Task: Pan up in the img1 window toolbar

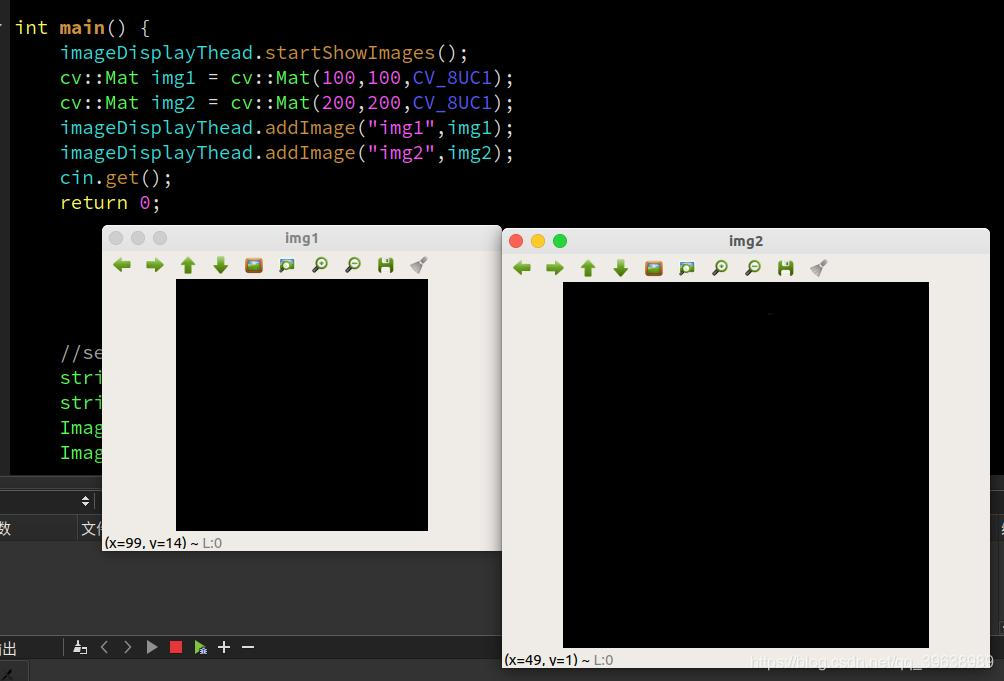Action: coord(188,265)
